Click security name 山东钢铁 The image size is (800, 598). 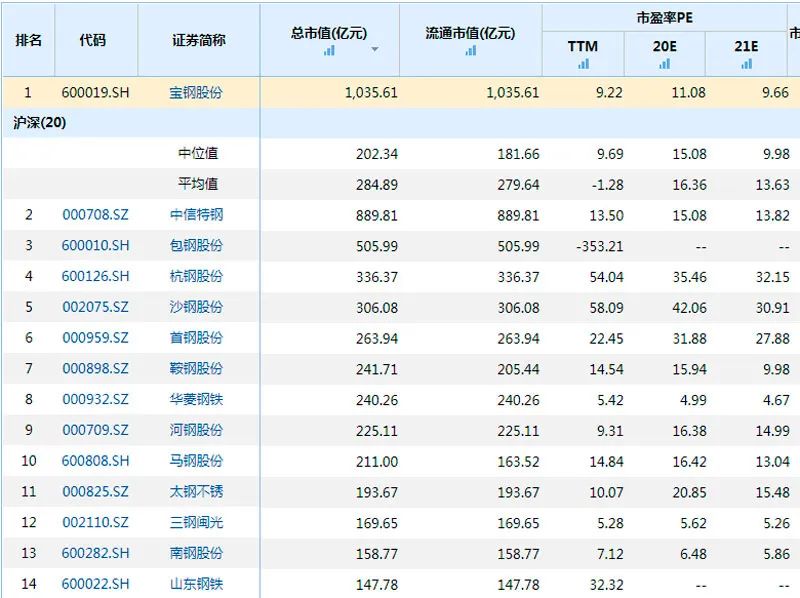(196, 584)
